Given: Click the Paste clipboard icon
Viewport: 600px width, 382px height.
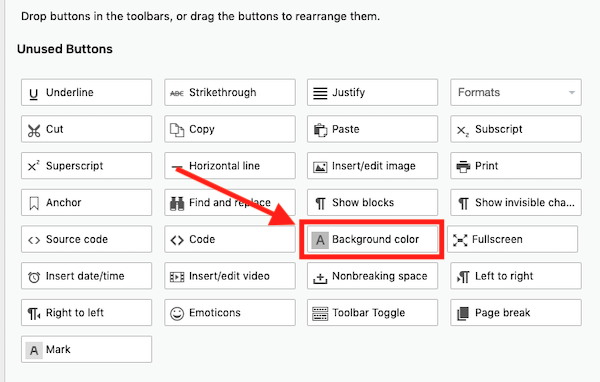Looking at the screenshot, I should pyautogui.click(x=320, y=130).
